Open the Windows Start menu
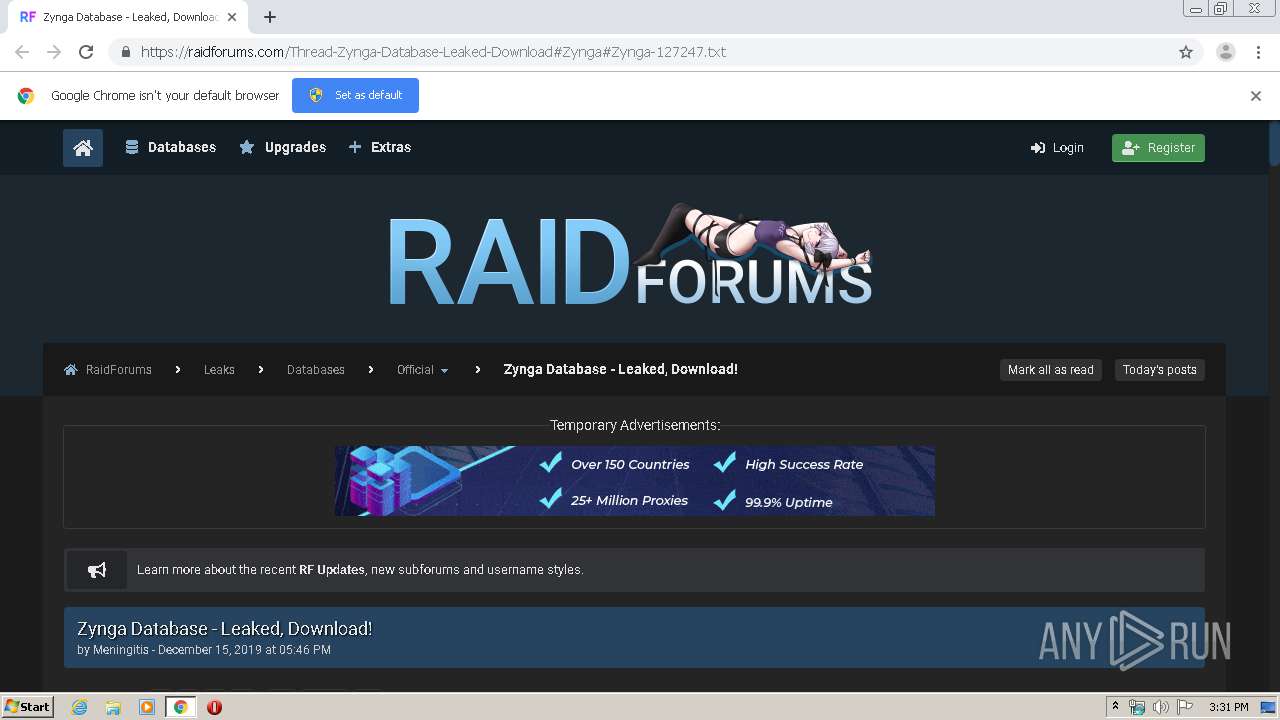 click(x=27, y=707)
